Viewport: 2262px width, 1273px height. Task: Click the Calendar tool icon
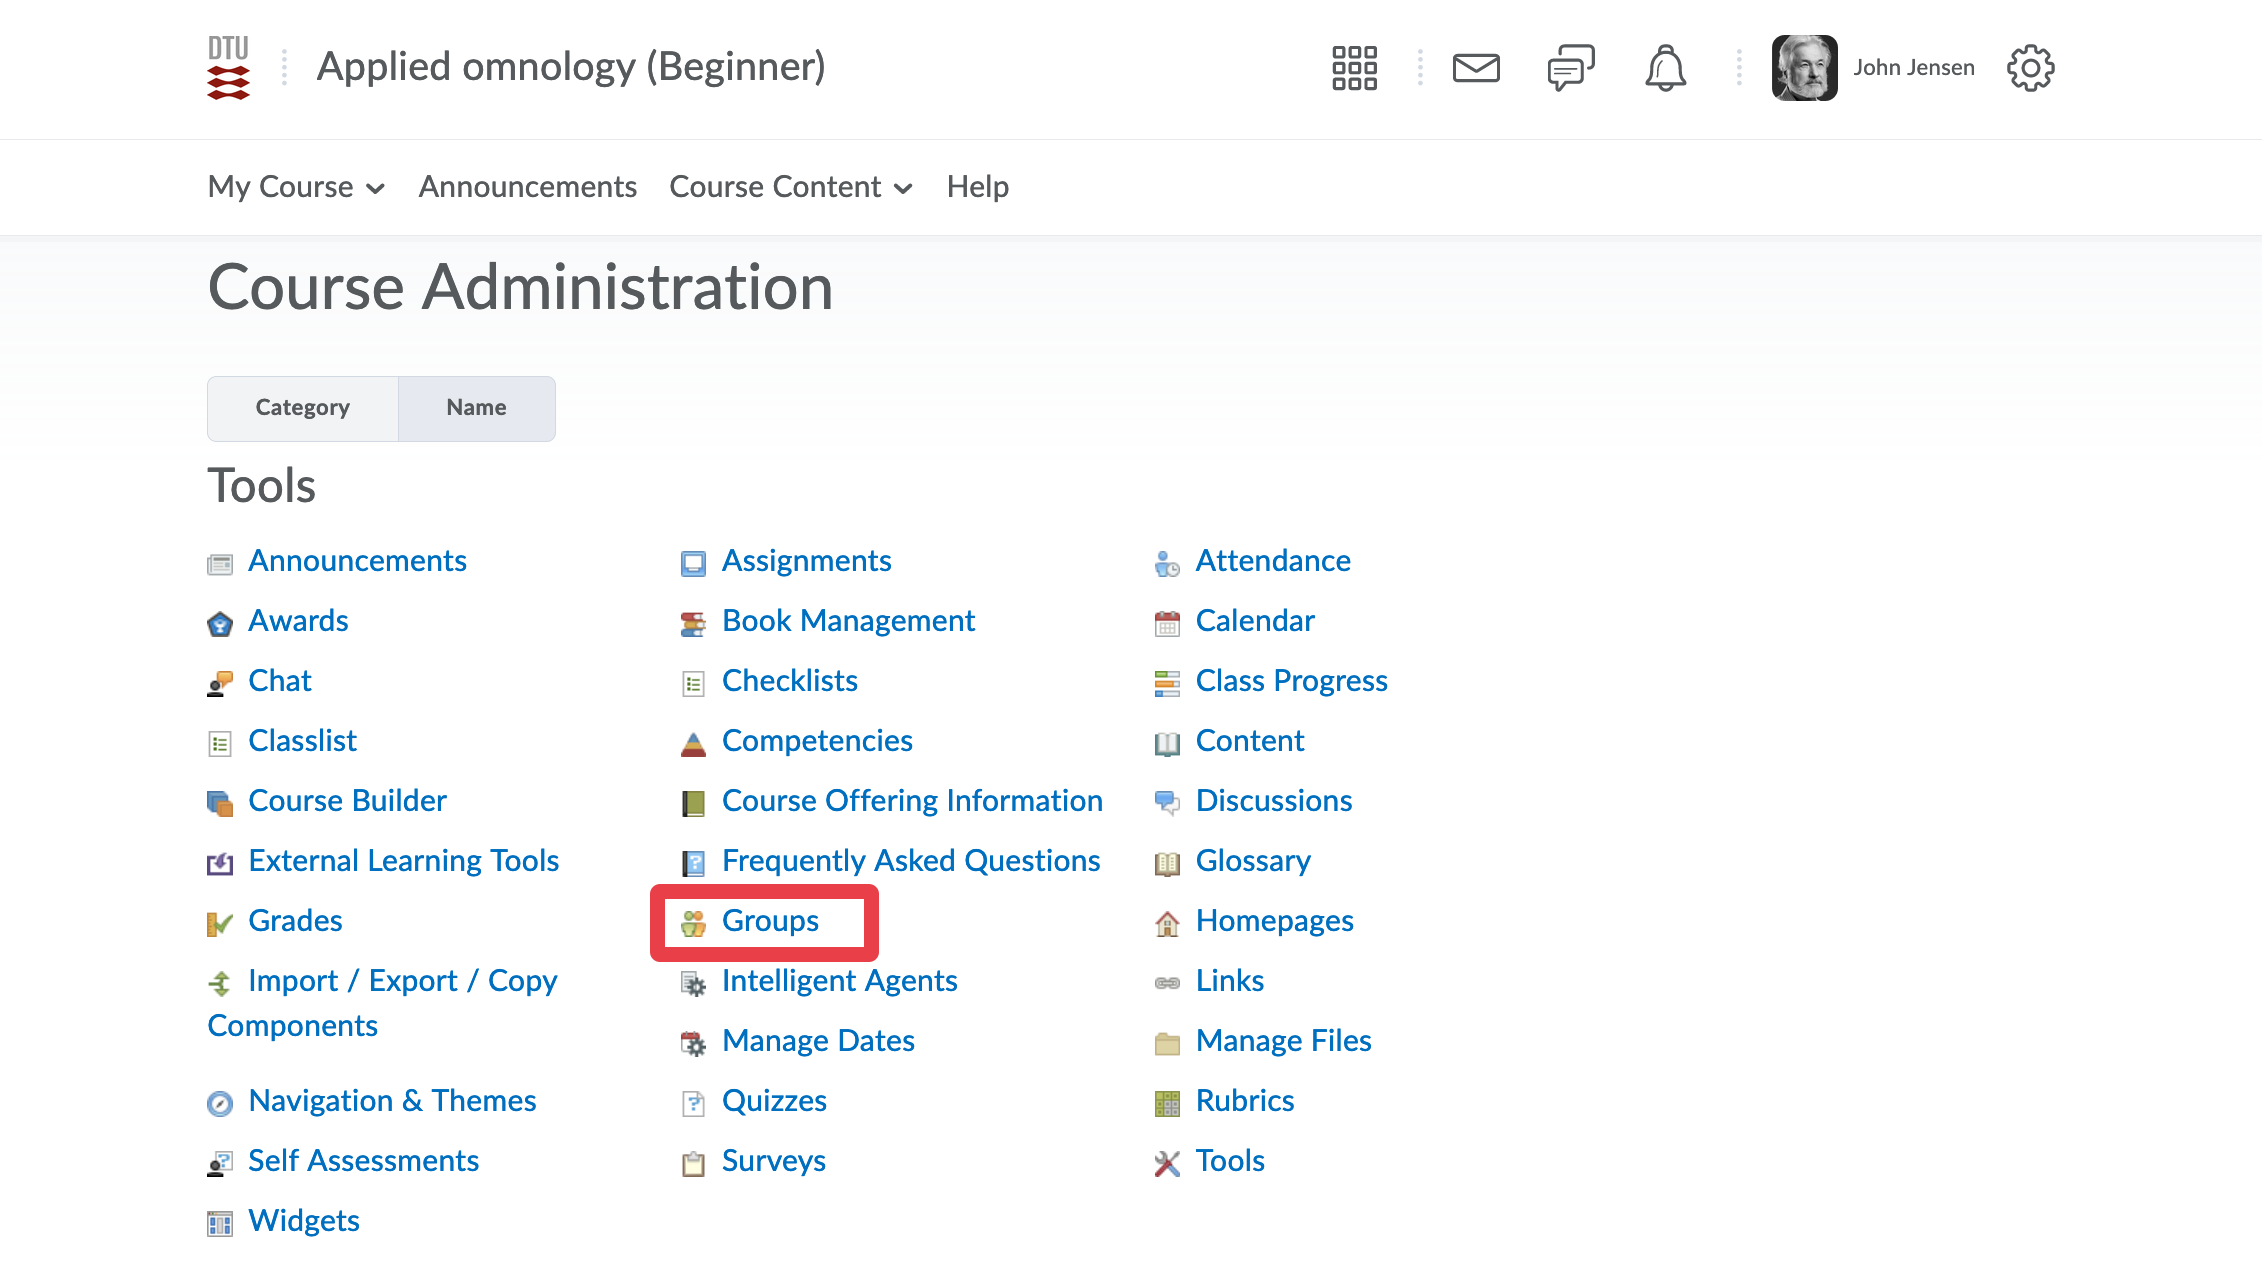coord(1167,623)
